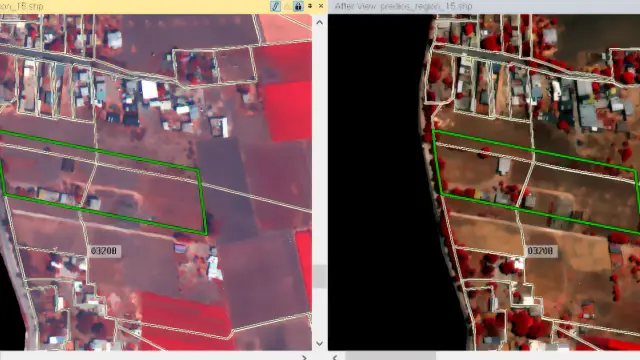Activate the left view yellow title bar
Screen dimensions: 640x360
click(135, 6)
